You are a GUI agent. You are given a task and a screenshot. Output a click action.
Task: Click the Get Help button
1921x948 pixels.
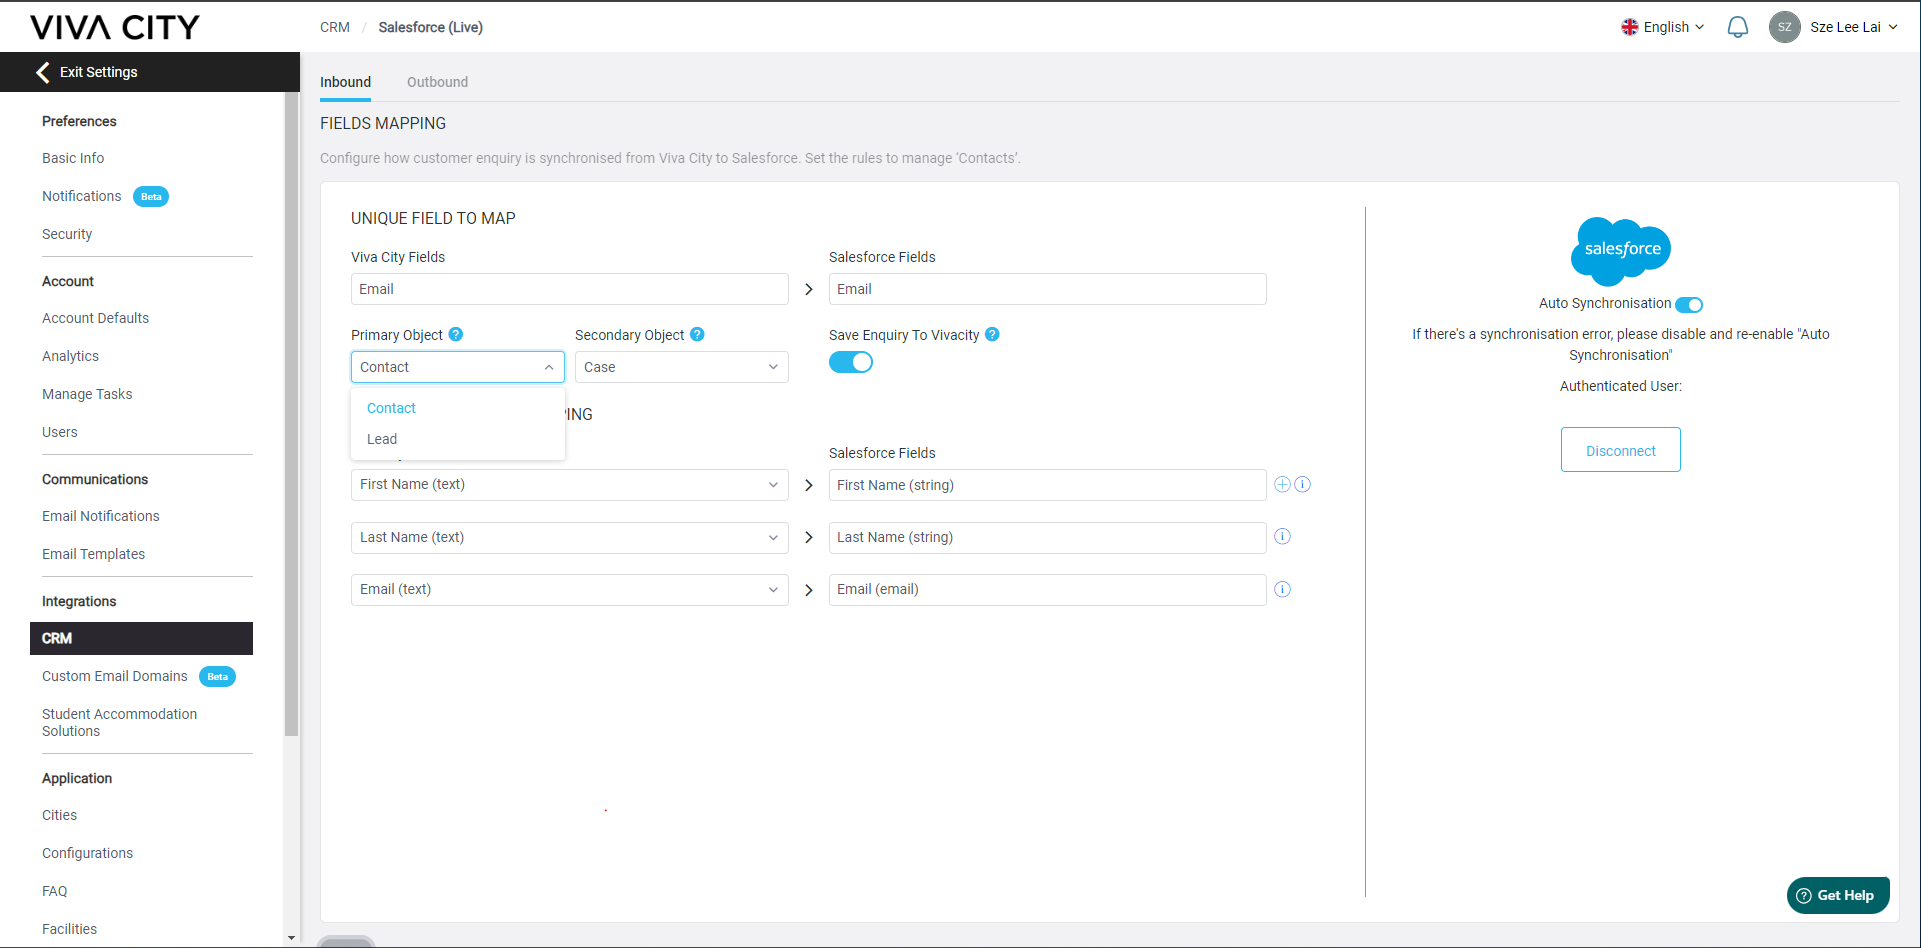point(1838,895)
